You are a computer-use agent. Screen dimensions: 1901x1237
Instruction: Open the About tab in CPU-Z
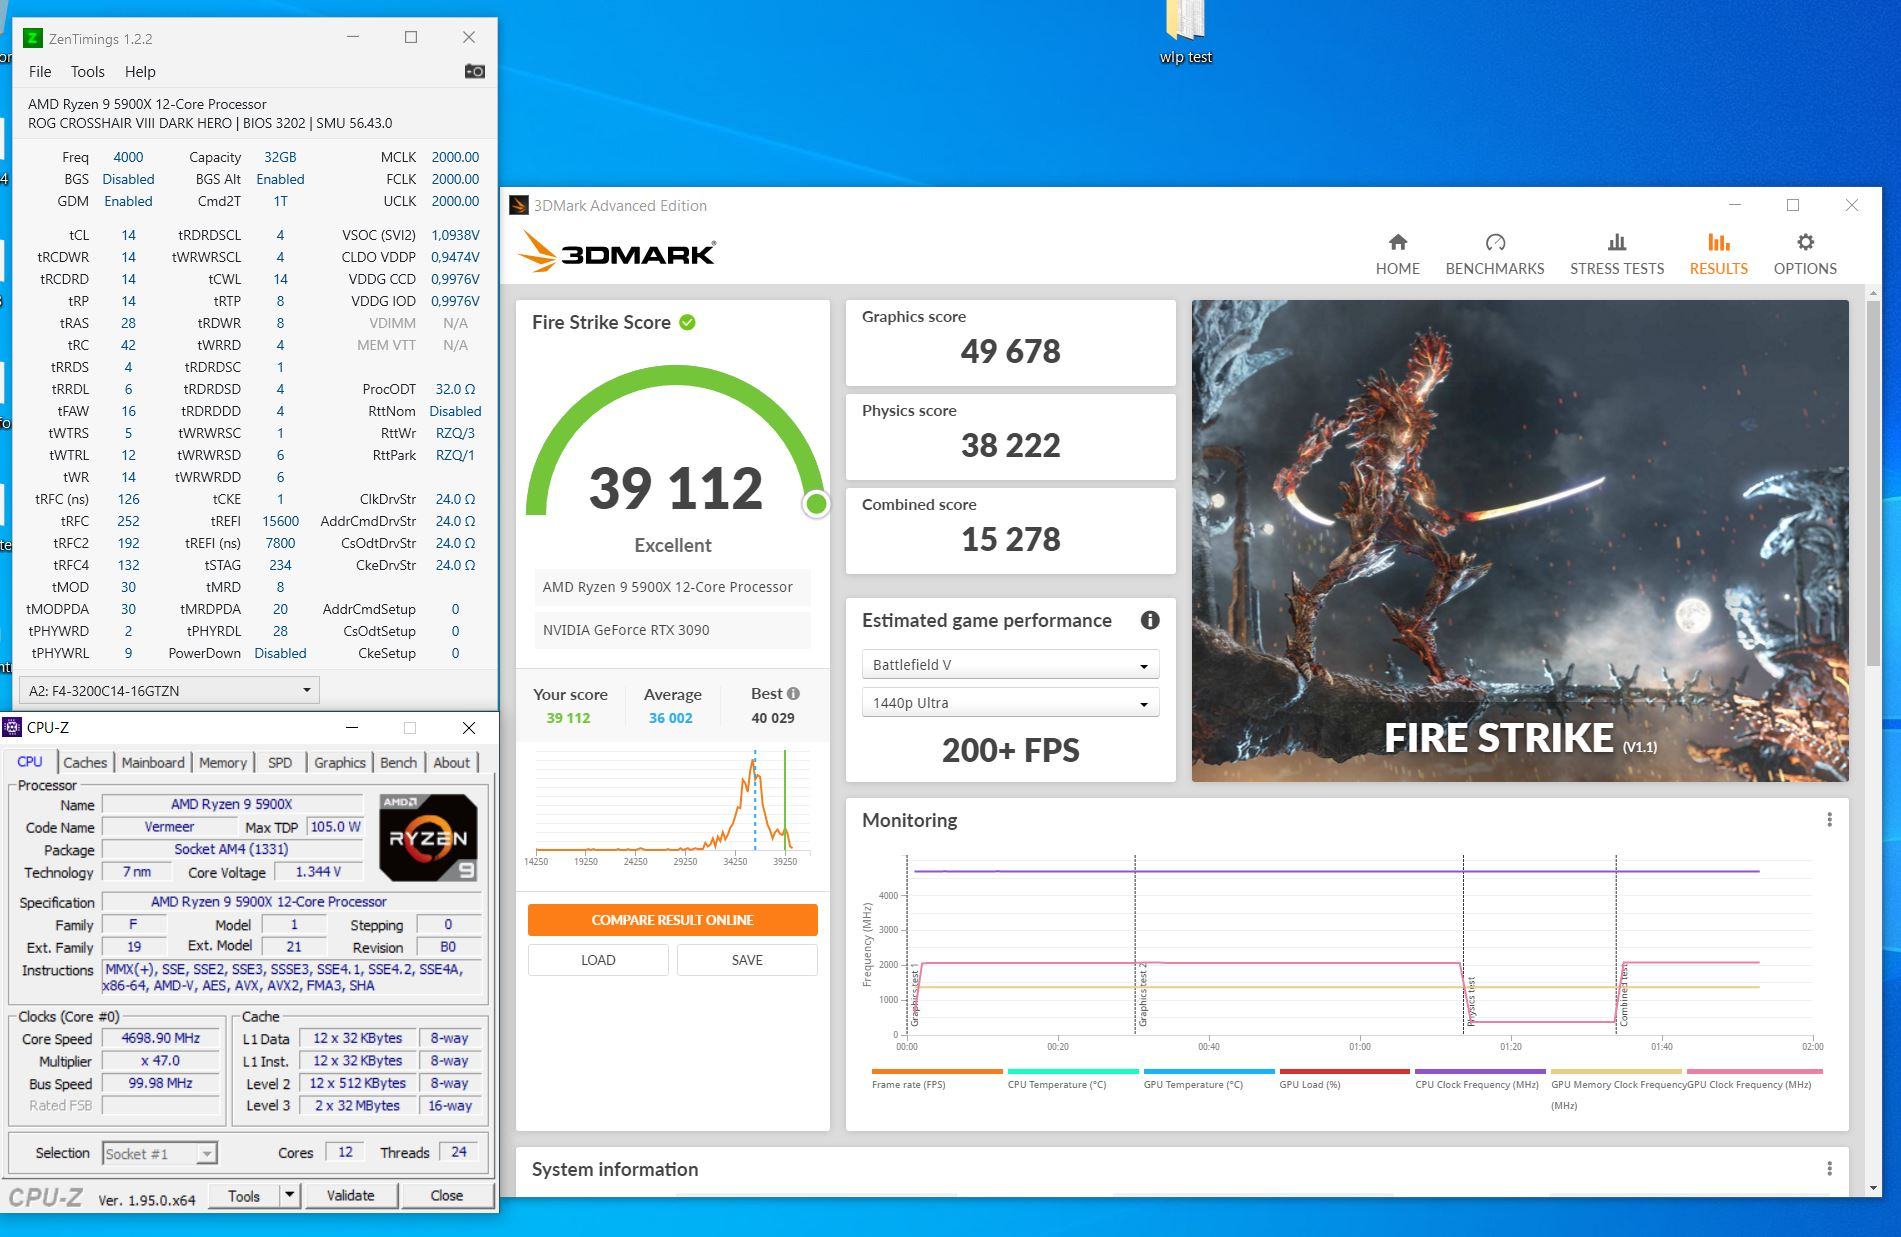[451, 762]
